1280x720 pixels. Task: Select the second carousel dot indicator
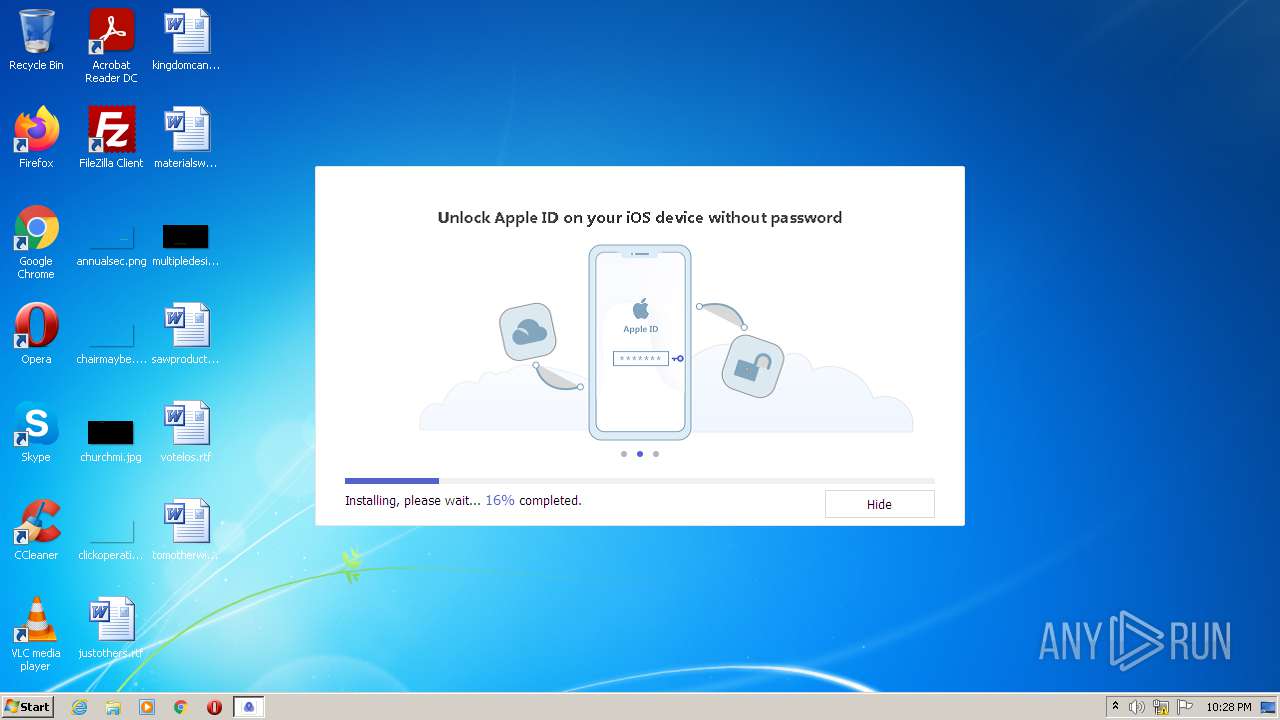[640, 454]
